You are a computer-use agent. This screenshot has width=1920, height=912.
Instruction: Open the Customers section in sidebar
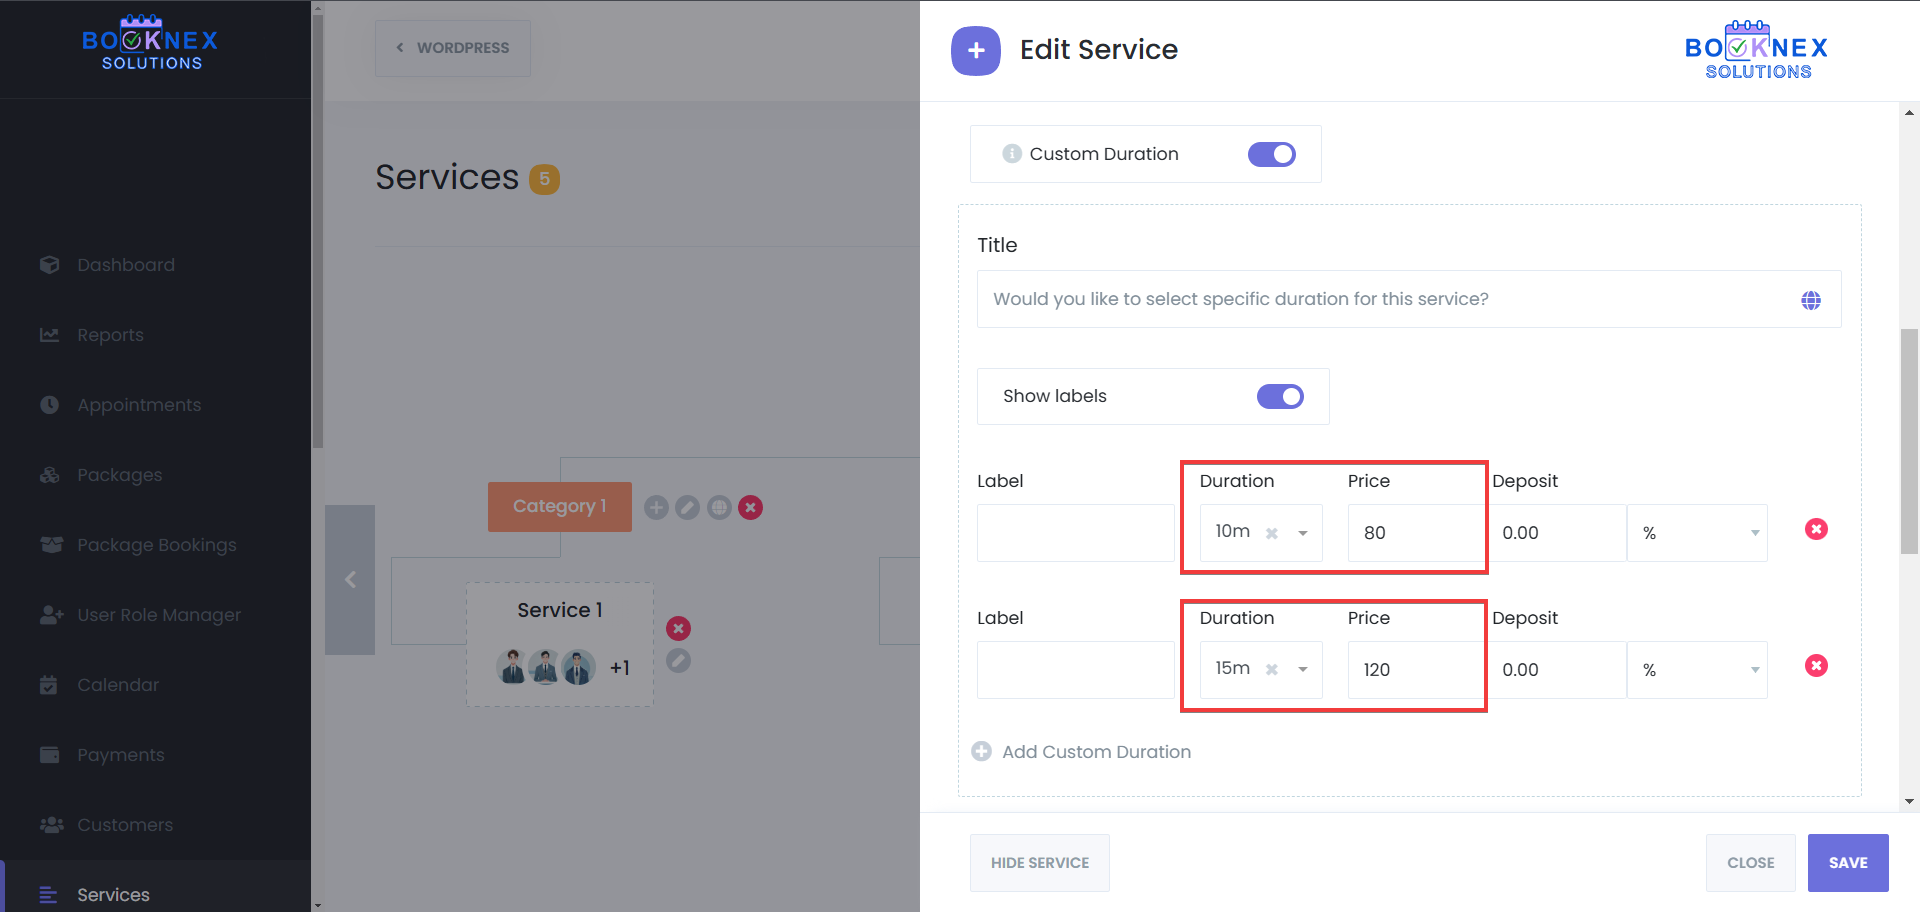click(124, 825)
